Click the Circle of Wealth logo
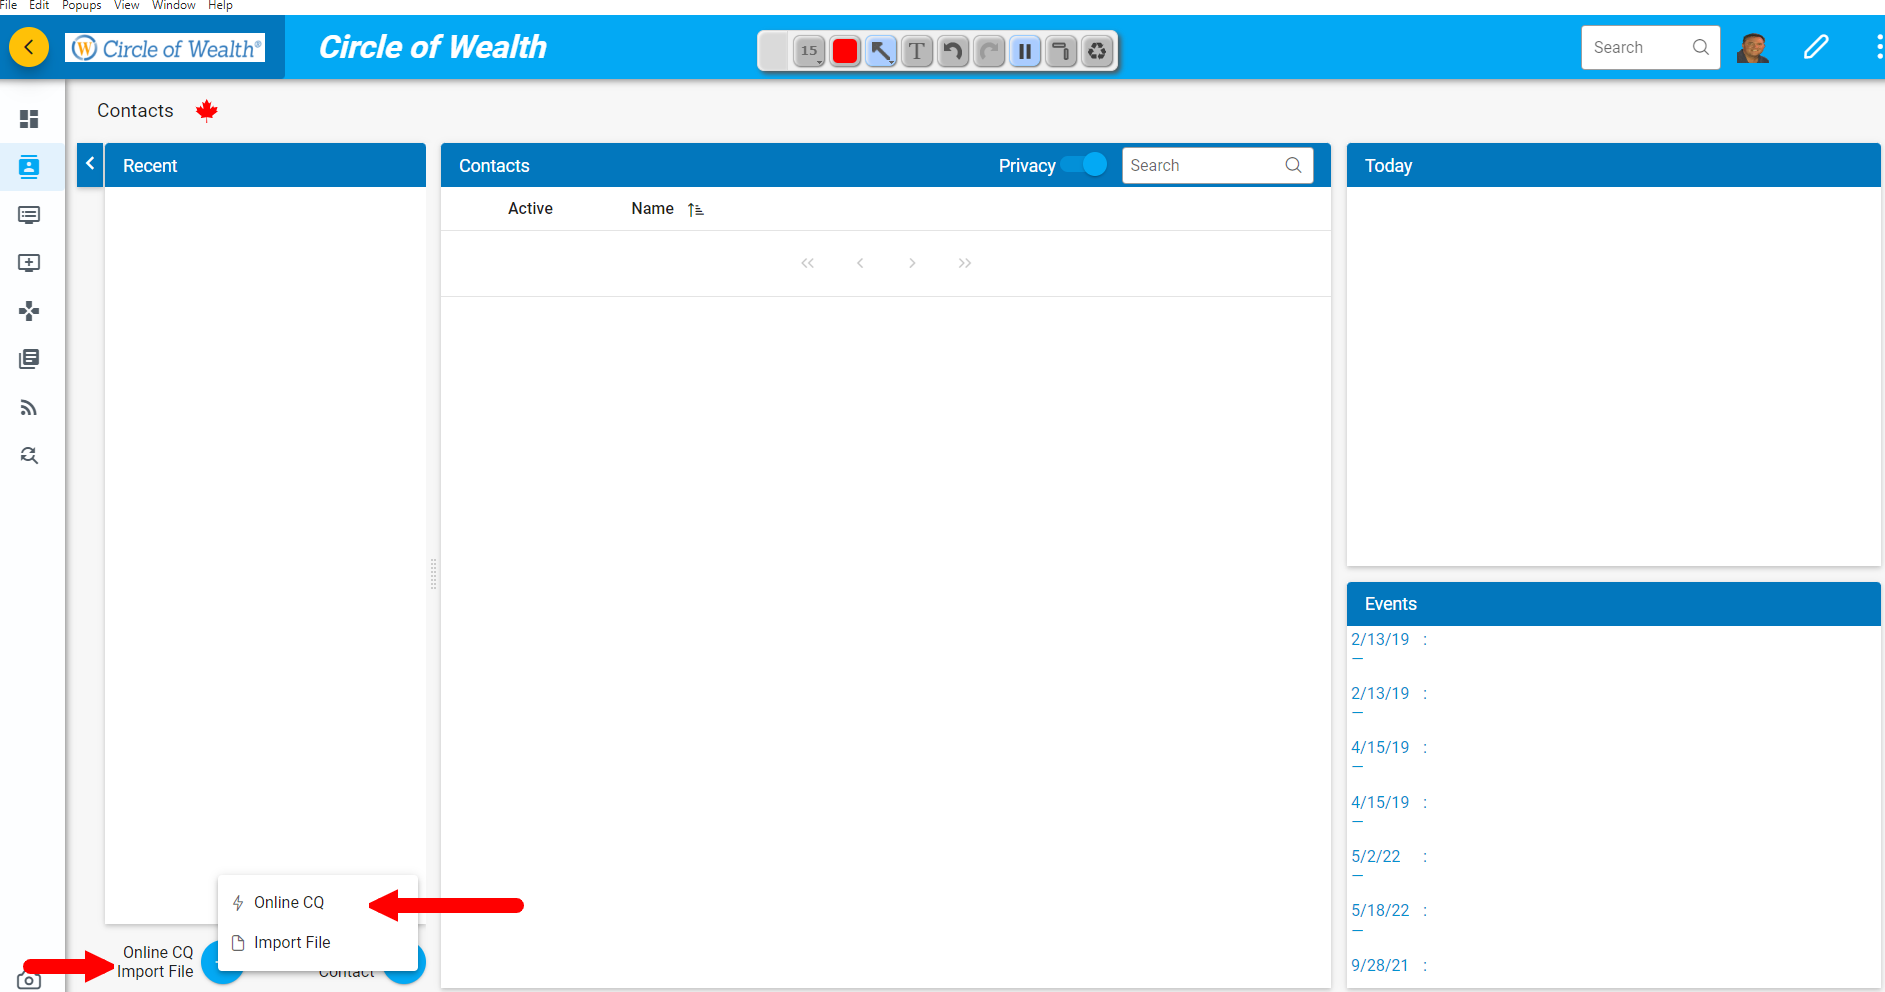The width and height of the screenshot is (1885, 992). pyautogui.click(x=166, y=48)
